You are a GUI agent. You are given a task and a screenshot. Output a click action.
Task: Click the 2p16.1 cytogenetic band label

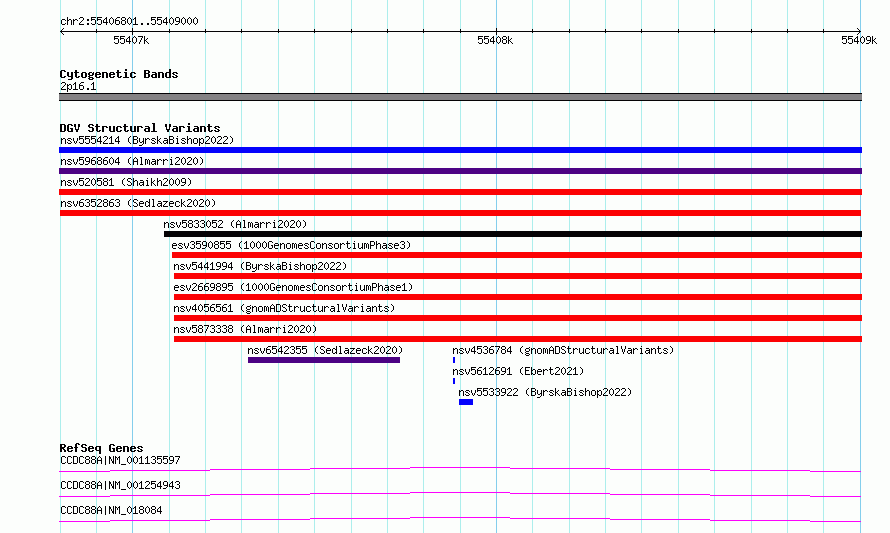(78, 86)
